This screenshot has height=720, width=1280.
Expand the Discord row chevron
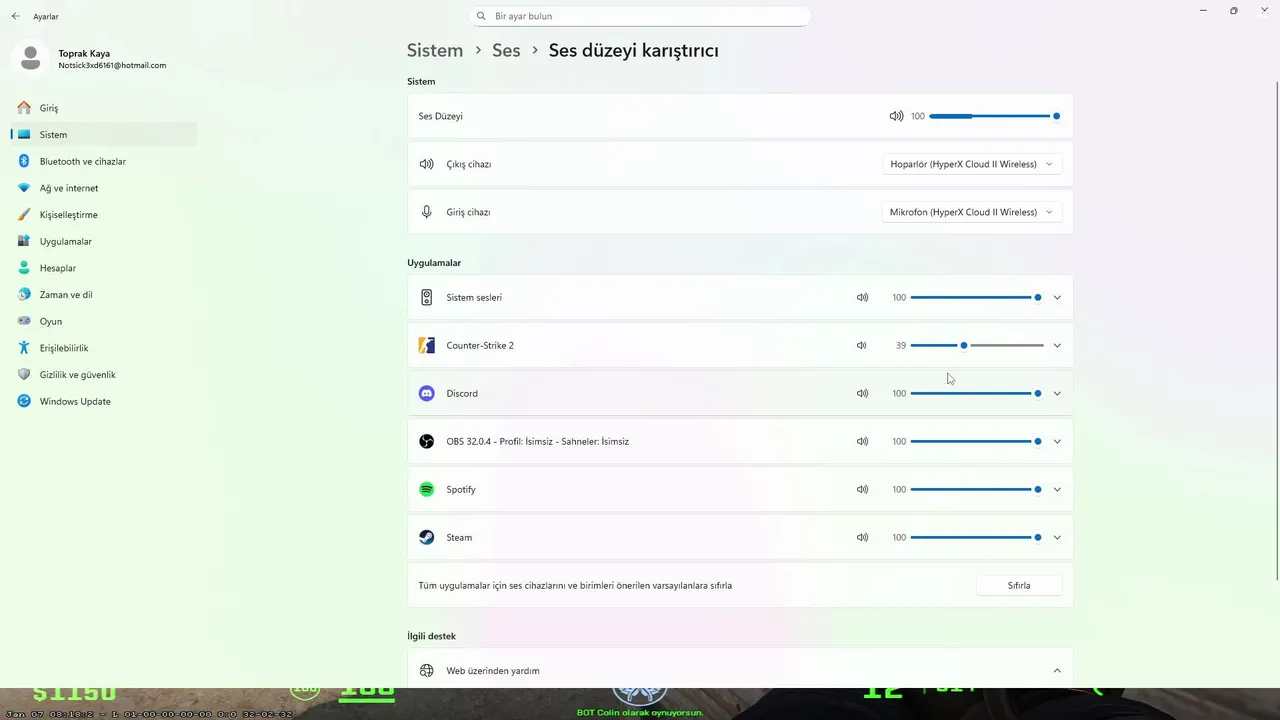tap(1057, 393)
